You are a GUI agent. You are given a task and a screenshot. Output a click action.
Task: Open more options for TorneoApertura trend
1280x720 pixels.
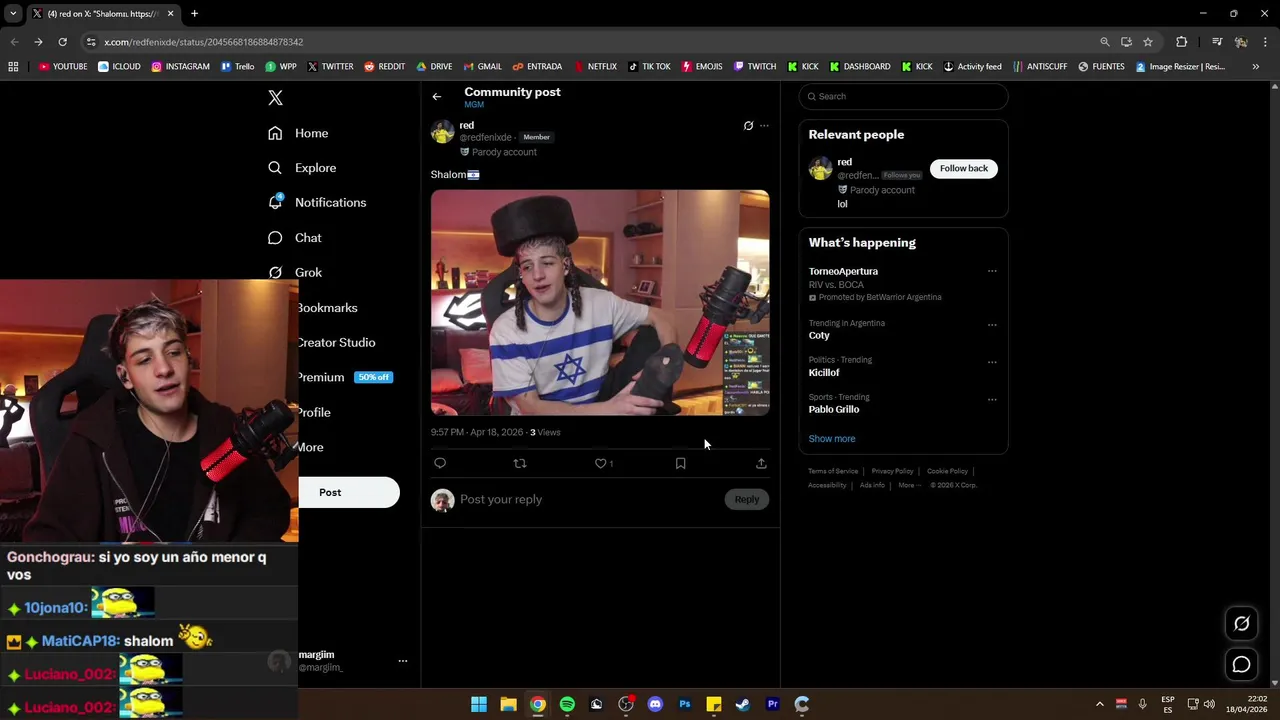pos(992,271)
